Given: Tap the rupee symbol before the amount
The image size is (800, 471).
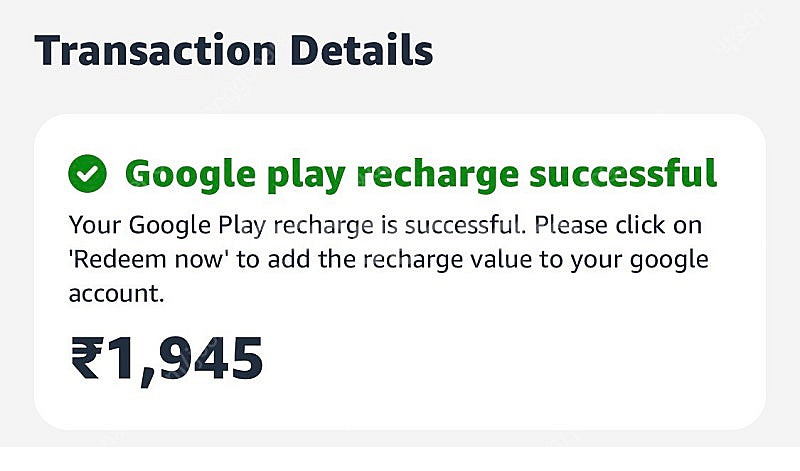Looking at the screenshot, I should pyautogui.click(x=87, y=358).
